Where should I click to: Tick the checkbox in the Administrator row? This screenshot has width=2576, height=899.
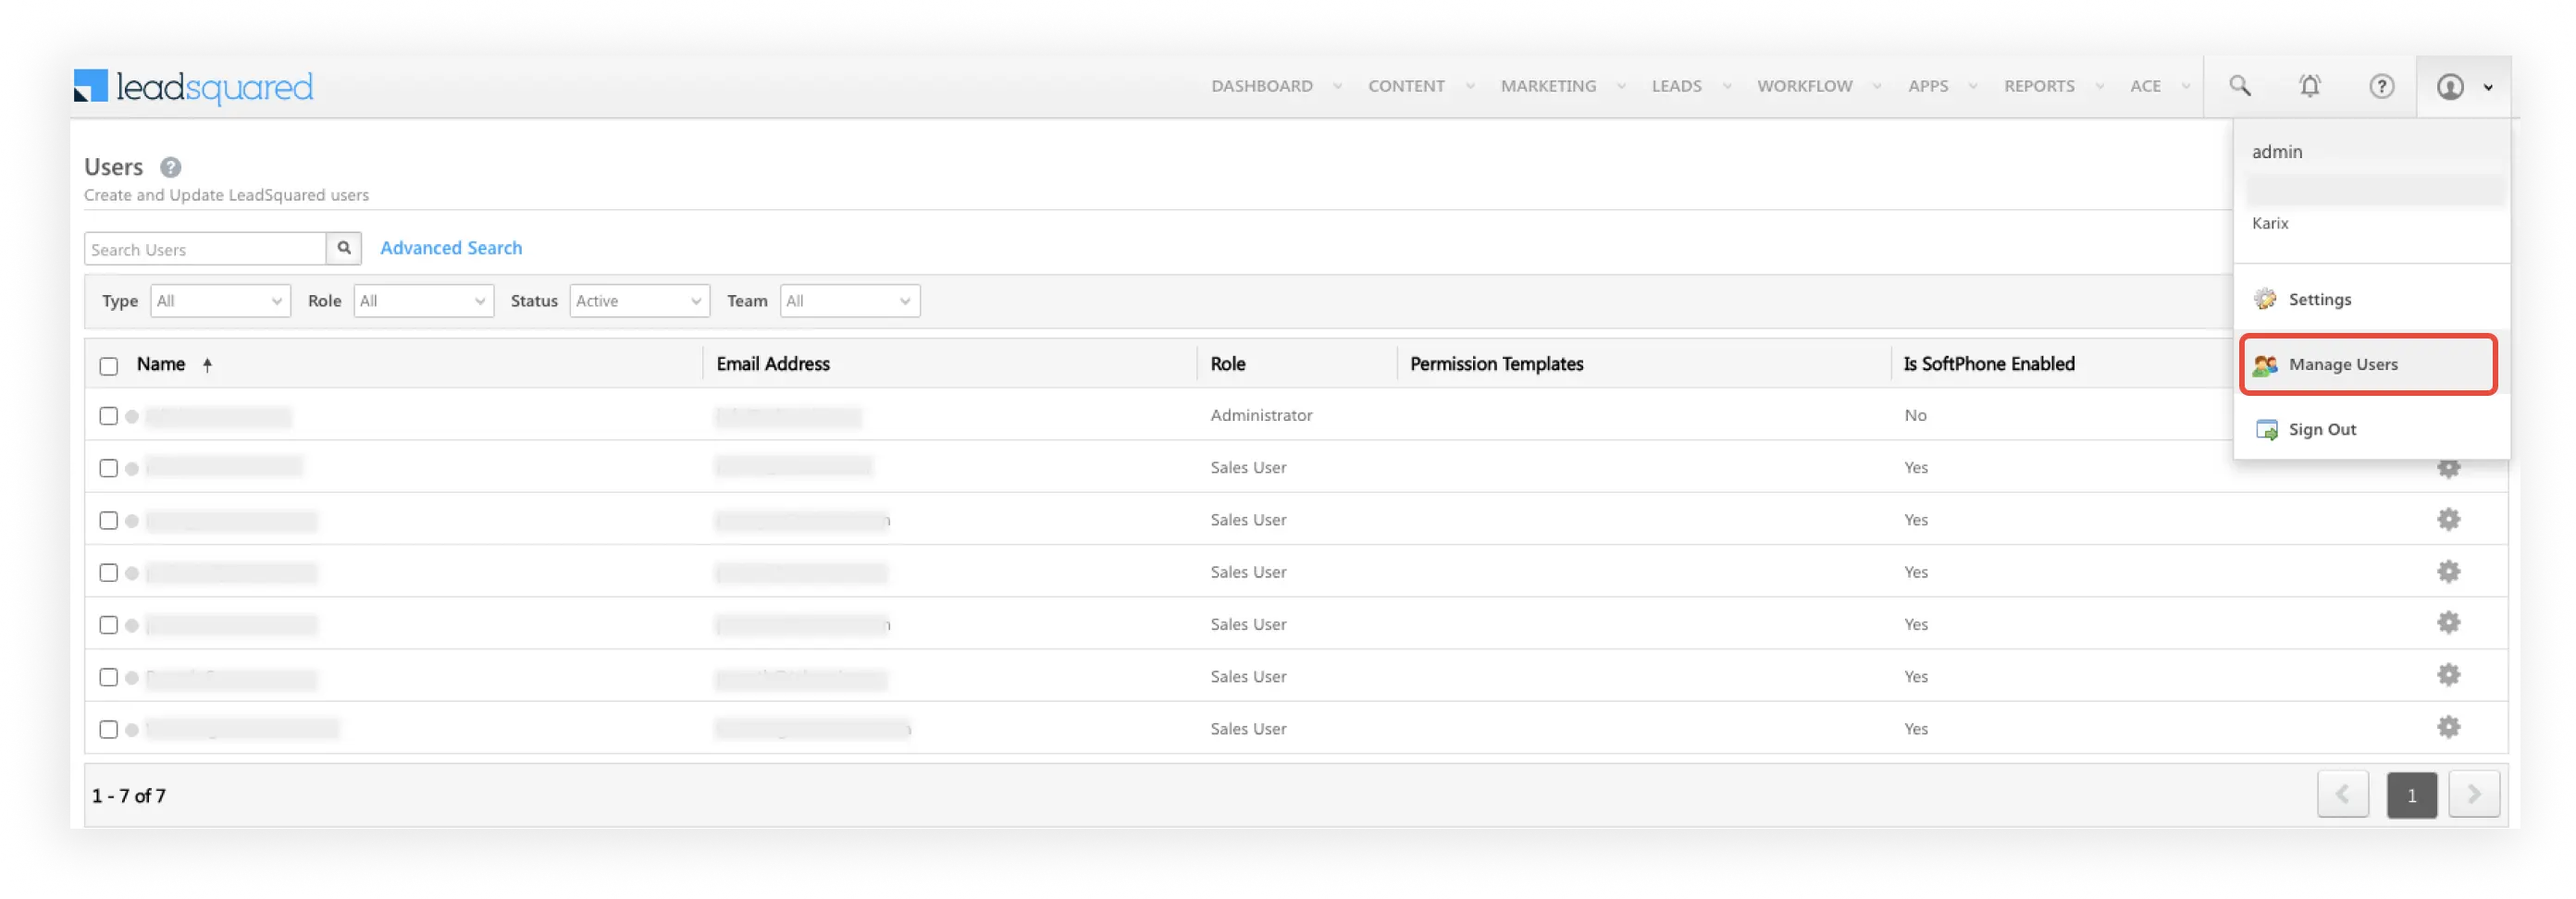pos(109,416)
